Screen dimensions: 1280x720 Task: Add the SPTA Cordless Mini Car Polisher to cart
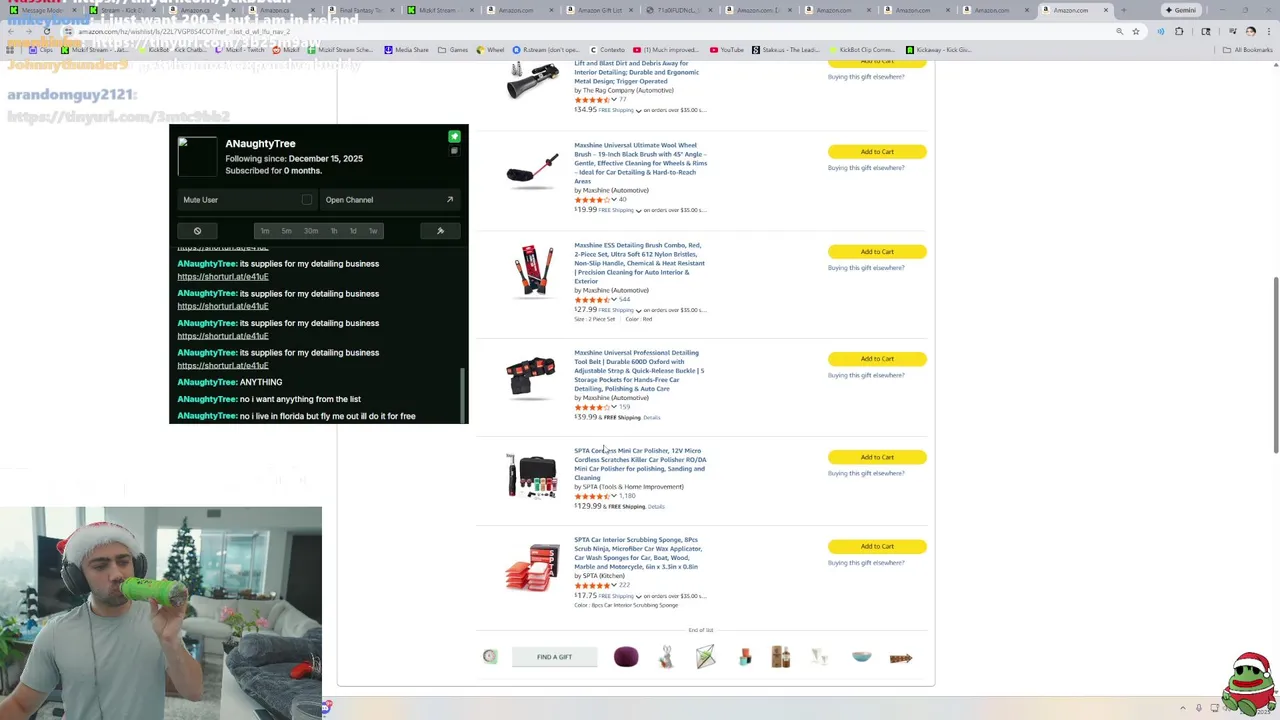click(x=877, y=457)
